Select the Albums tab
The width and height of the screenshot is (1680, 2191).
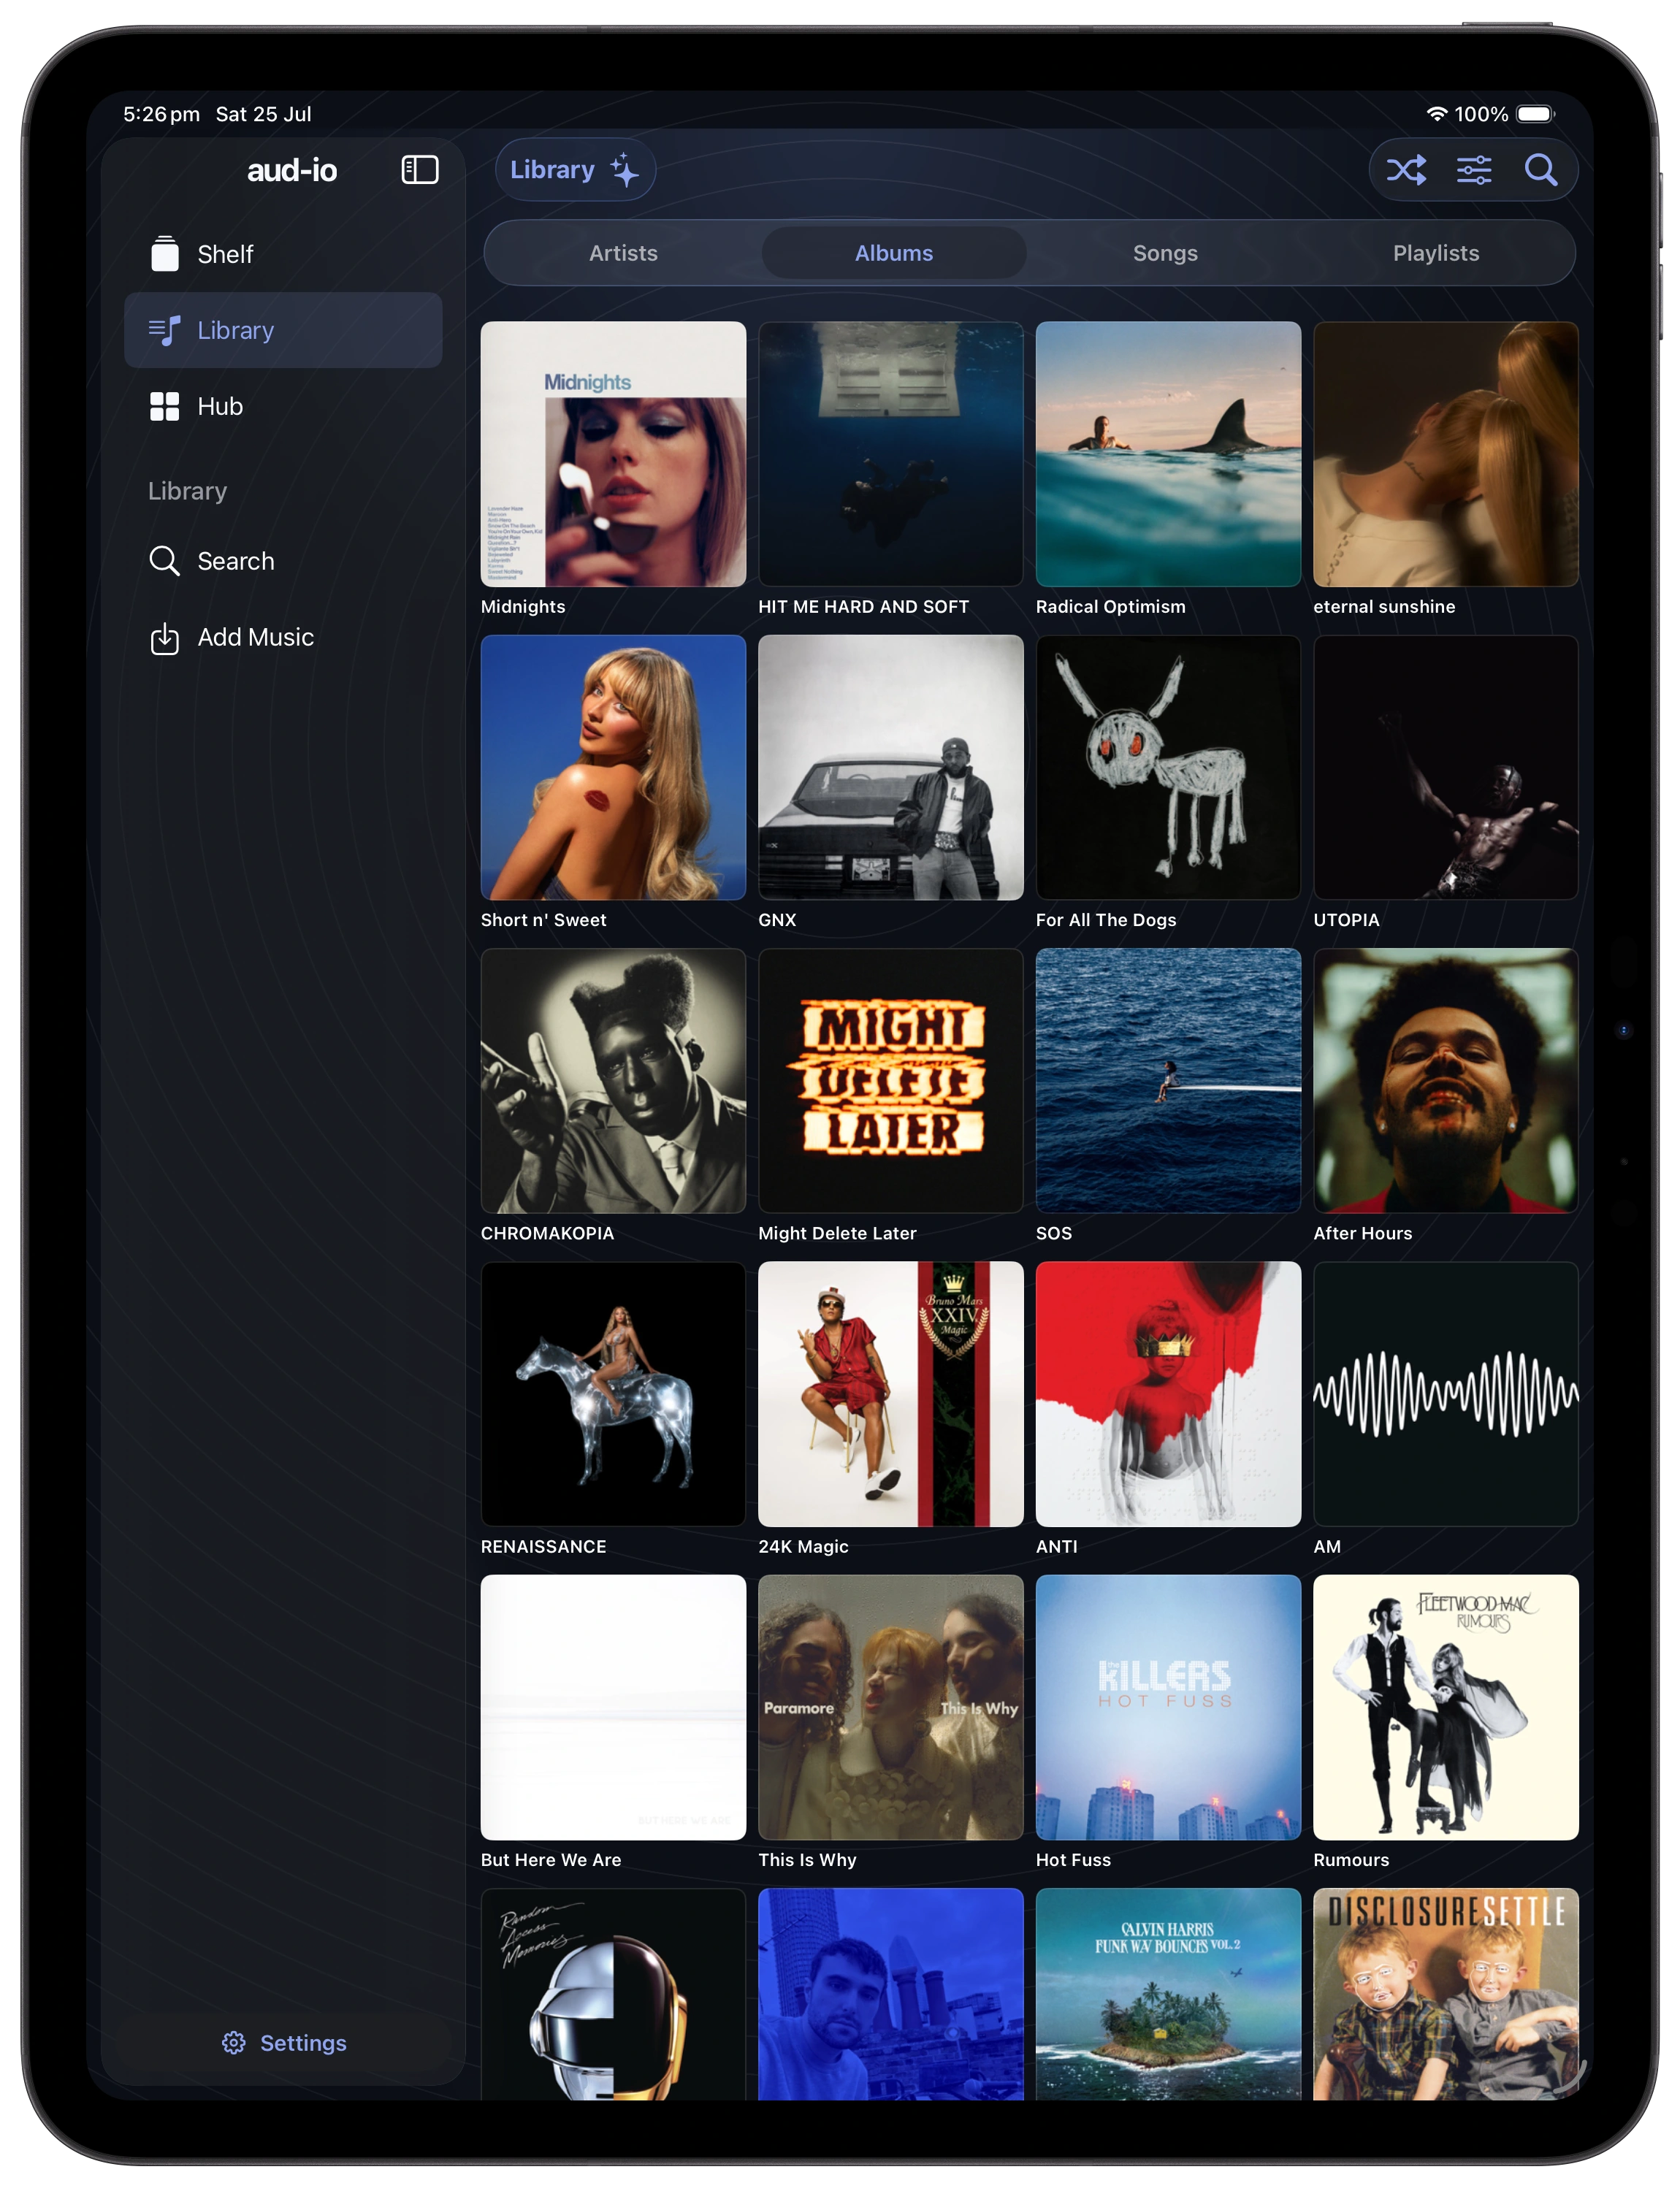pos(894,253)
